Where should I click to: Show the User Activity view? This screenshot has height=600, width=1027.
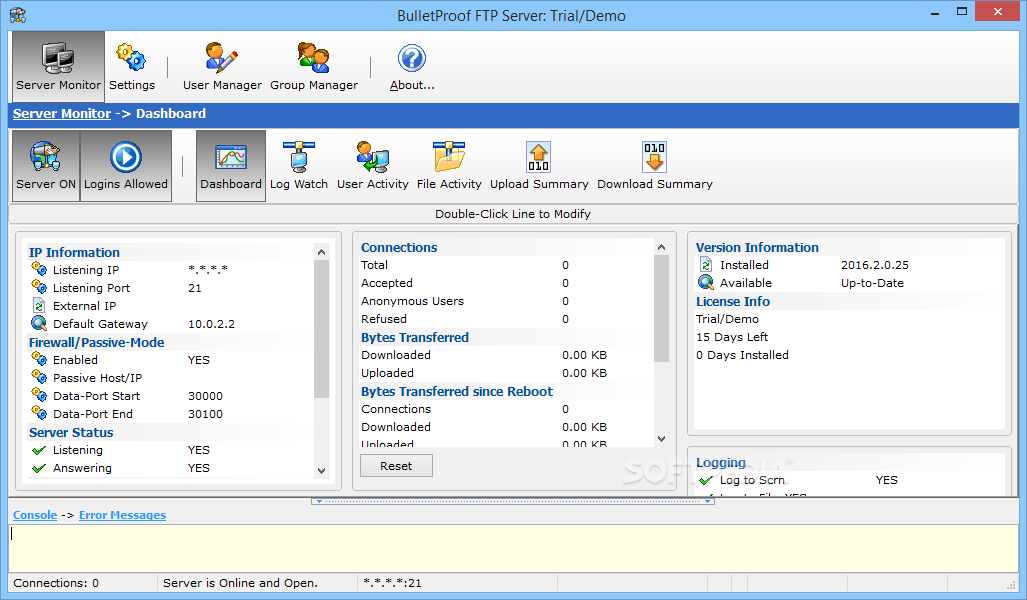tap(373, 166)
